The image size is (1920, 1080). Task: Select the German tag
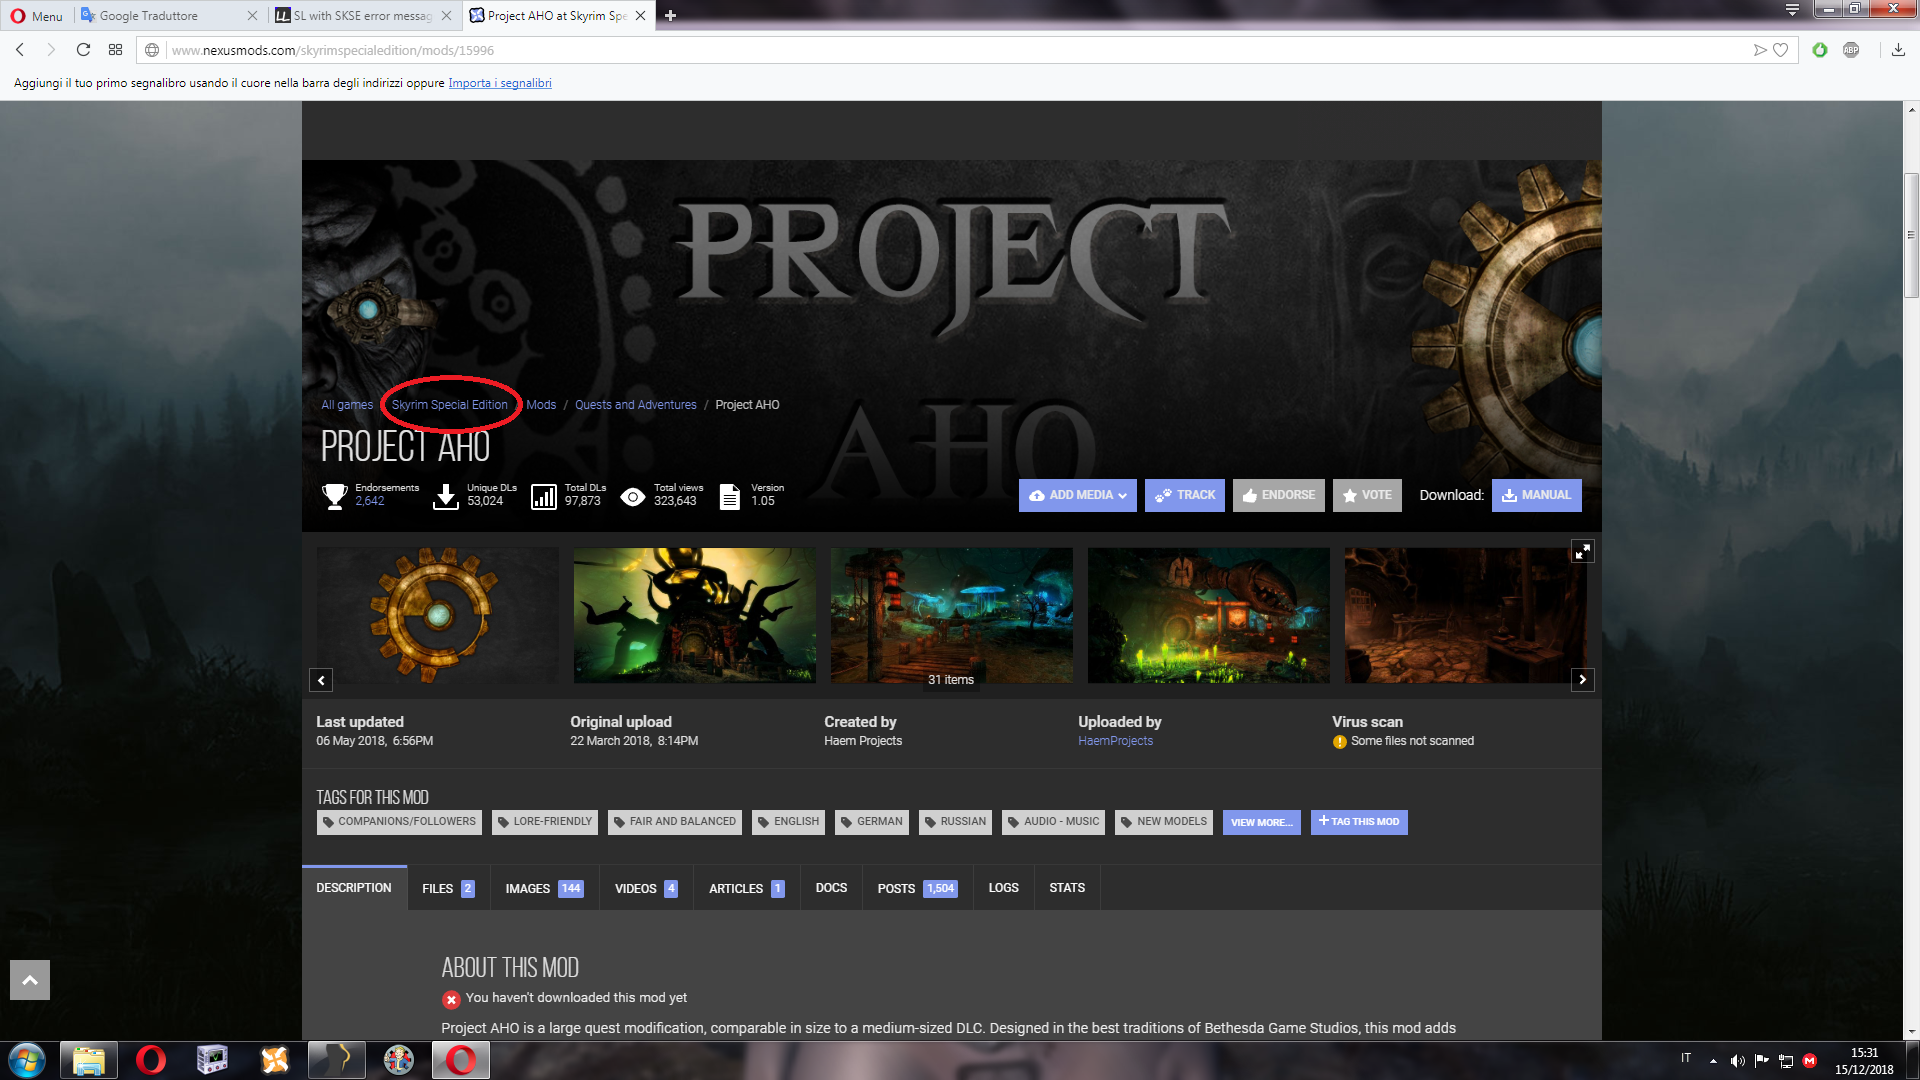pyautogui.click(x=872, y=822)
